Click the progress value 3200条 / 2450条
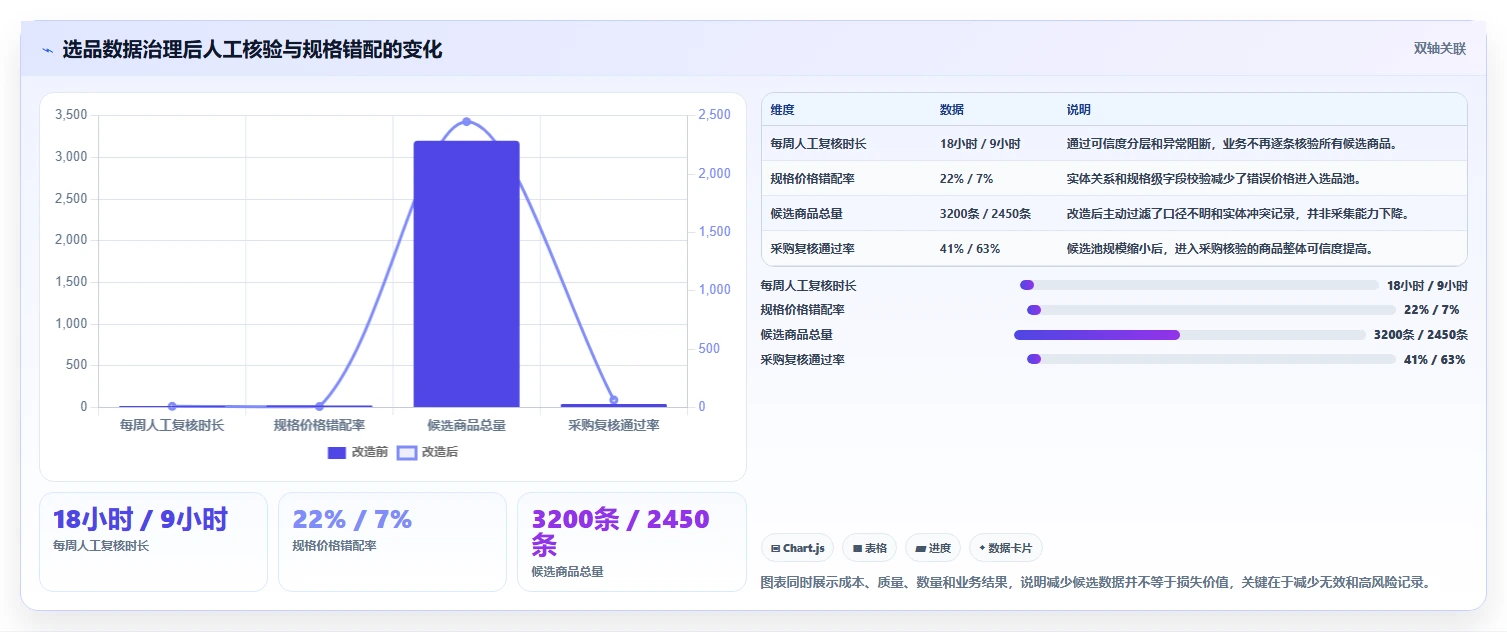The width and height of the screenshot is (1507, 632). click(x=1420, y=335)
